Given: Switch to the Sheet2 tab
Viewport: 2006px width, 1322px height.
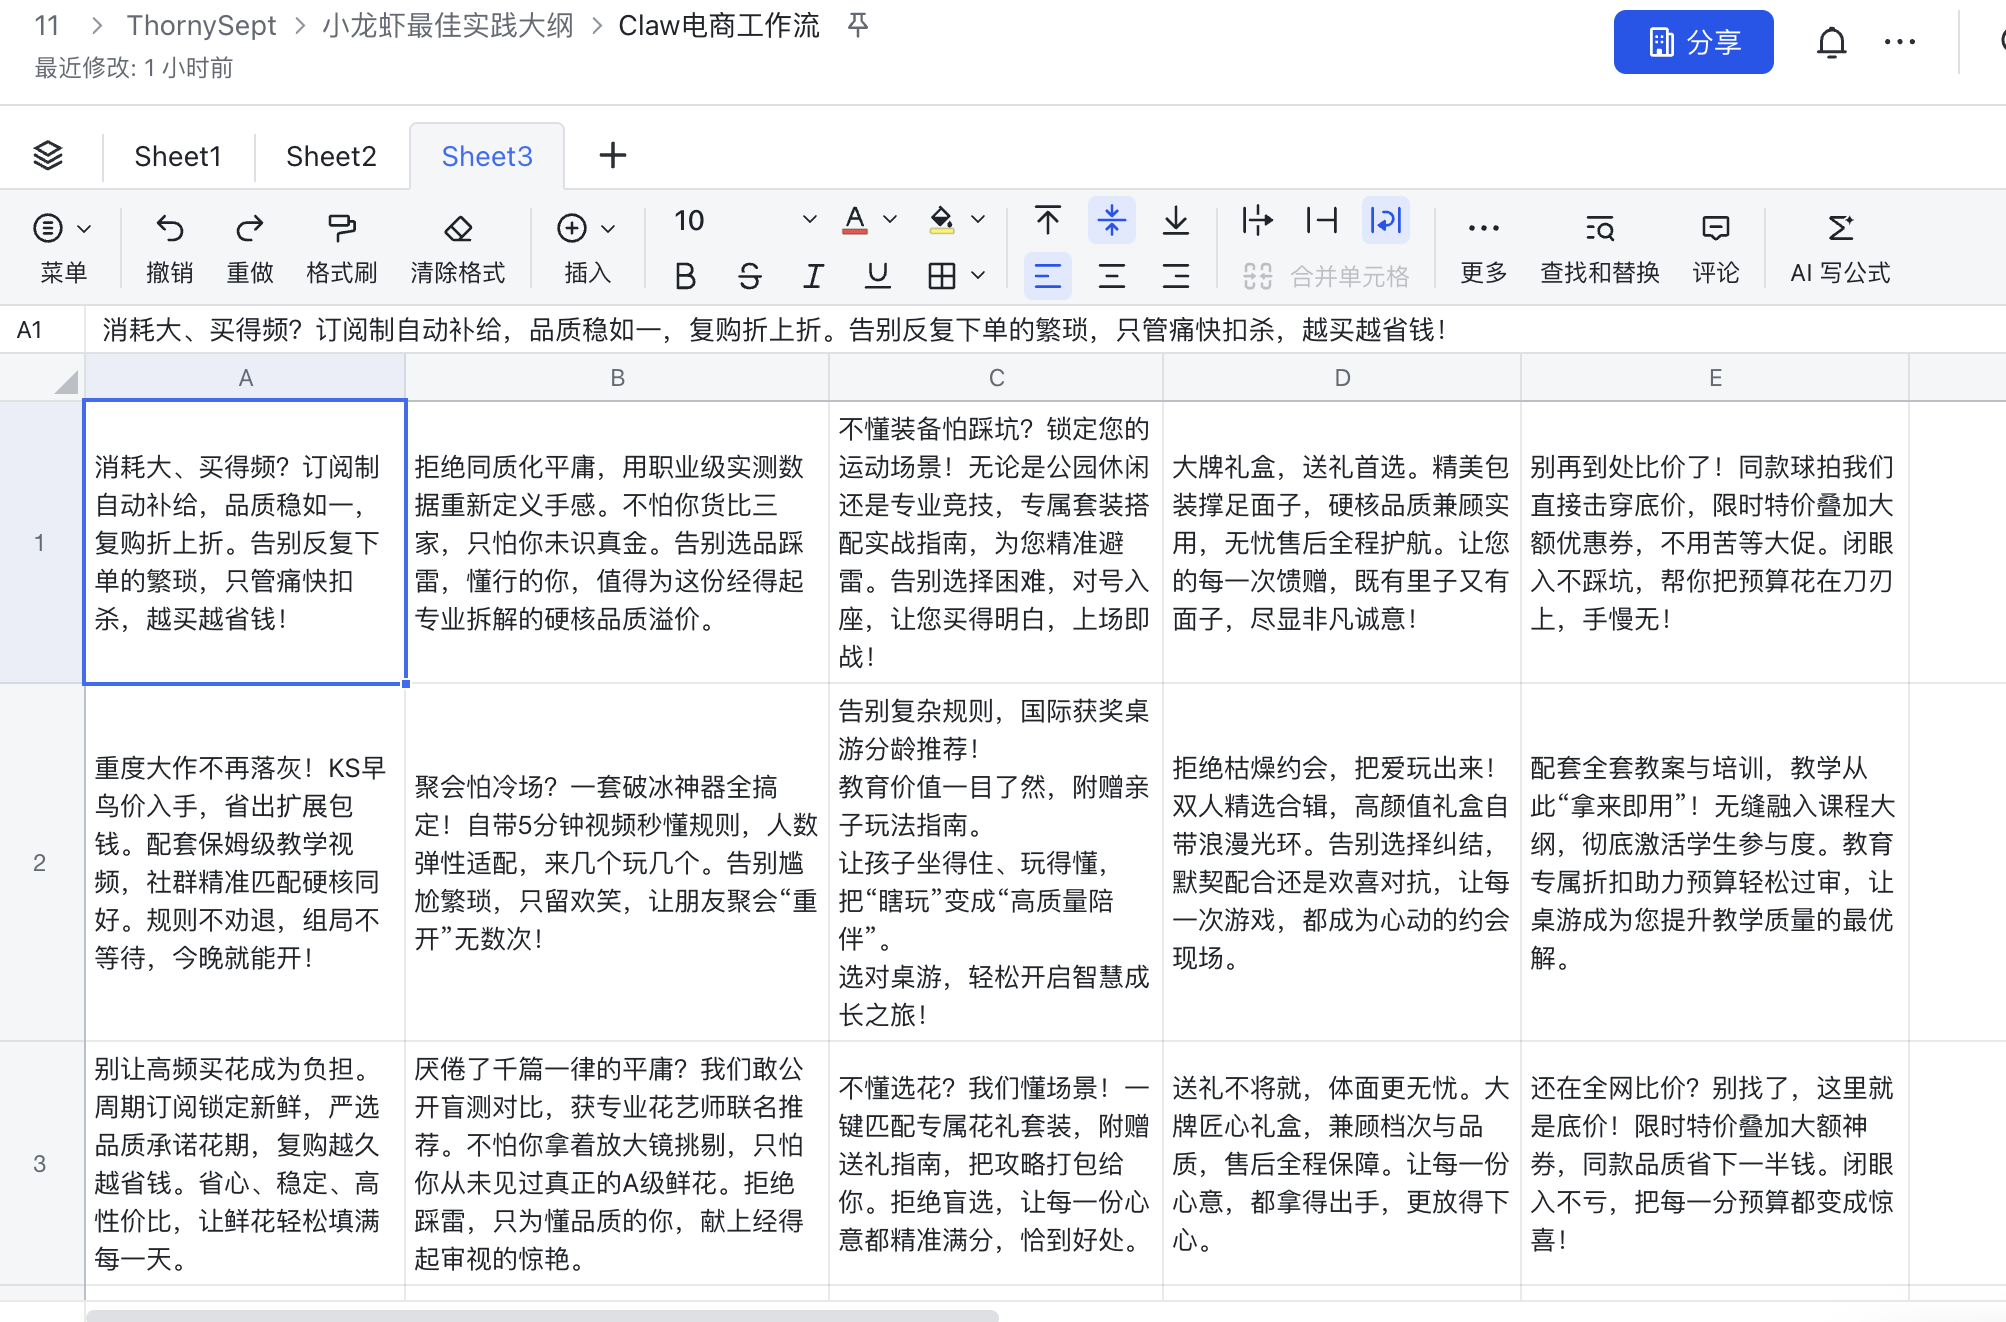Looking at the screenshot, I should click(x=331, y=156).
